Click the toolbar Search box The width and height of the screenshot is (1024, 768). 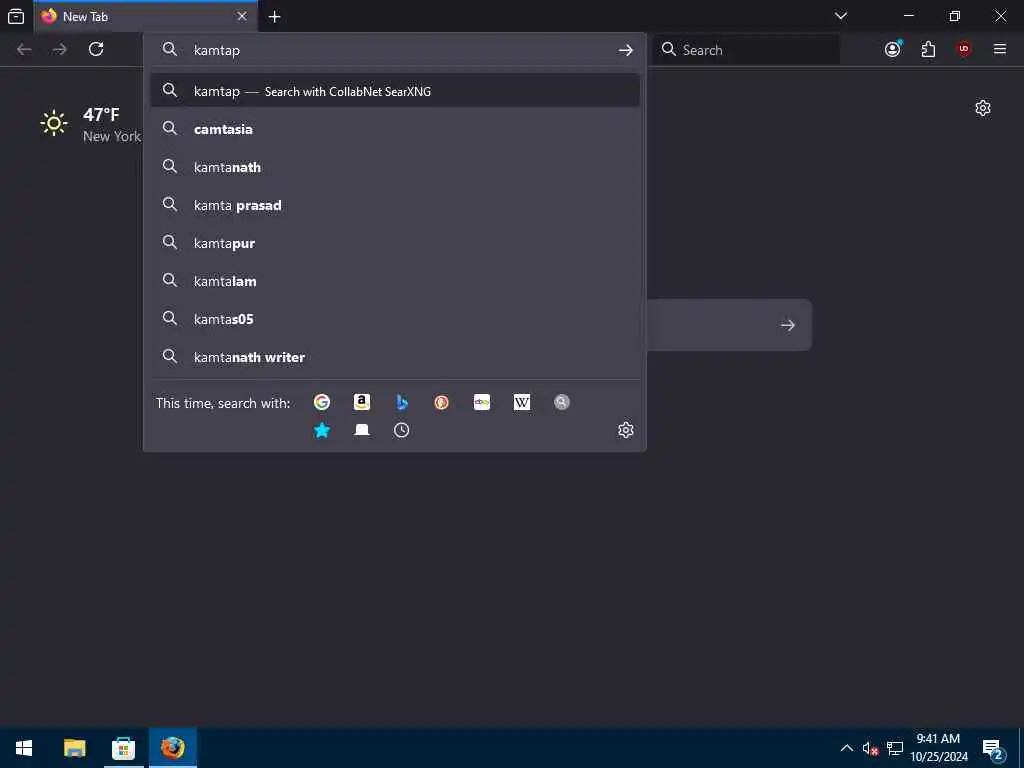746,50
